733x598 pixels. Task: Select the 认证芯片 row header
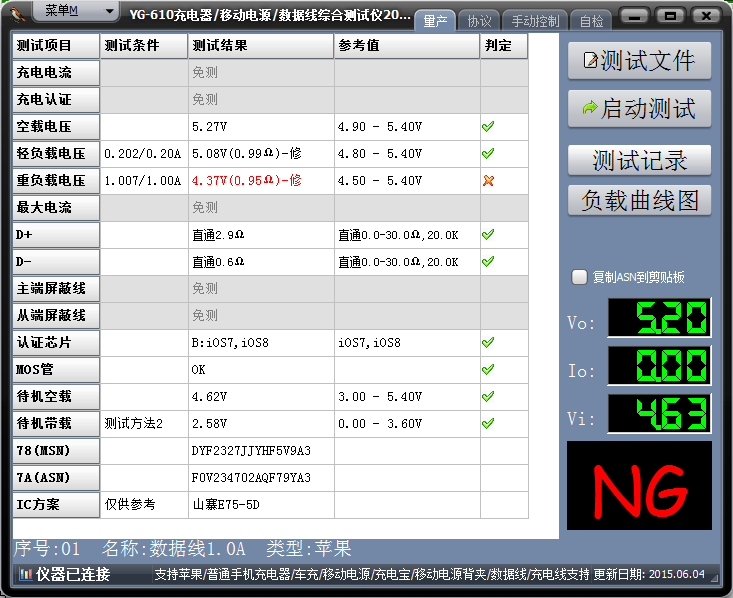click(56, 342)
